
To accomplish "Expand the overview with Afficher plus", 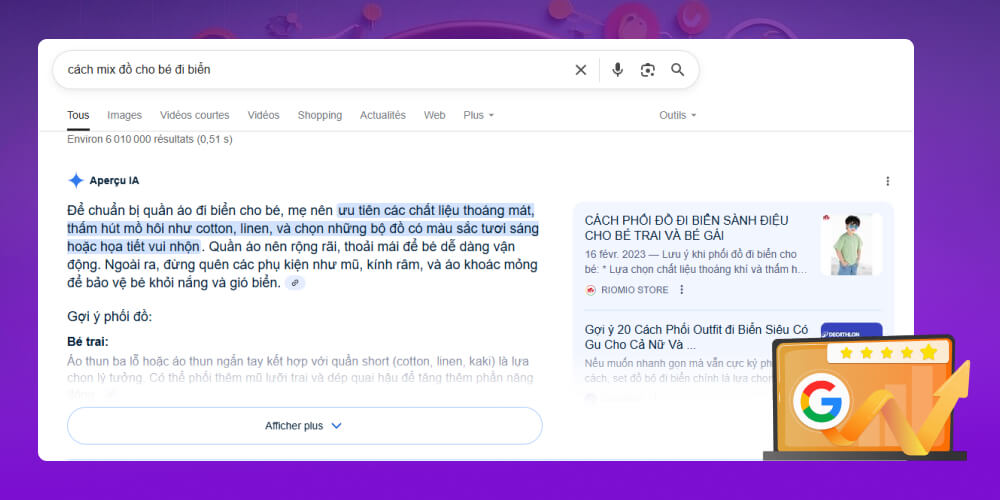I will pos(305,425).
